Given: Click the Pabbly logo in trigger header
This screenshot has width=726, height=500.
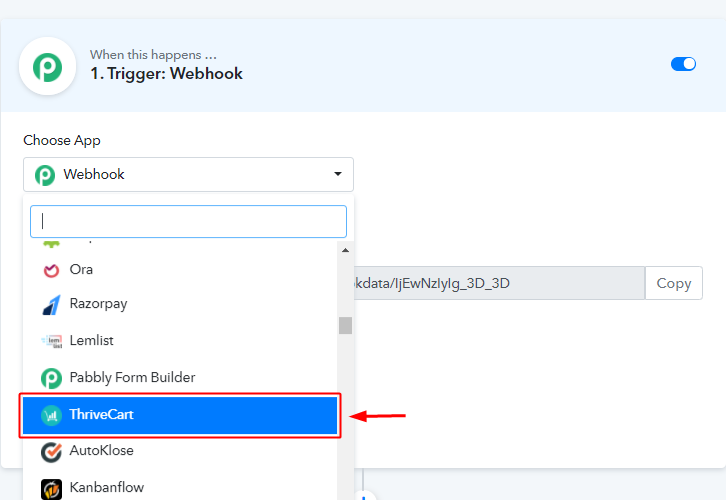Looking at the screenshot, I should coord(47,66).
